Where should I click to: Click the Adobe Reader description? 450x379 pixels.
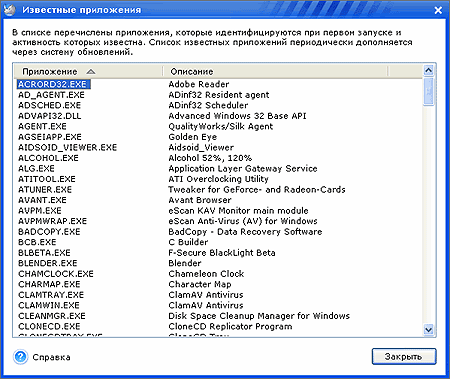click(x=199, y=84)
